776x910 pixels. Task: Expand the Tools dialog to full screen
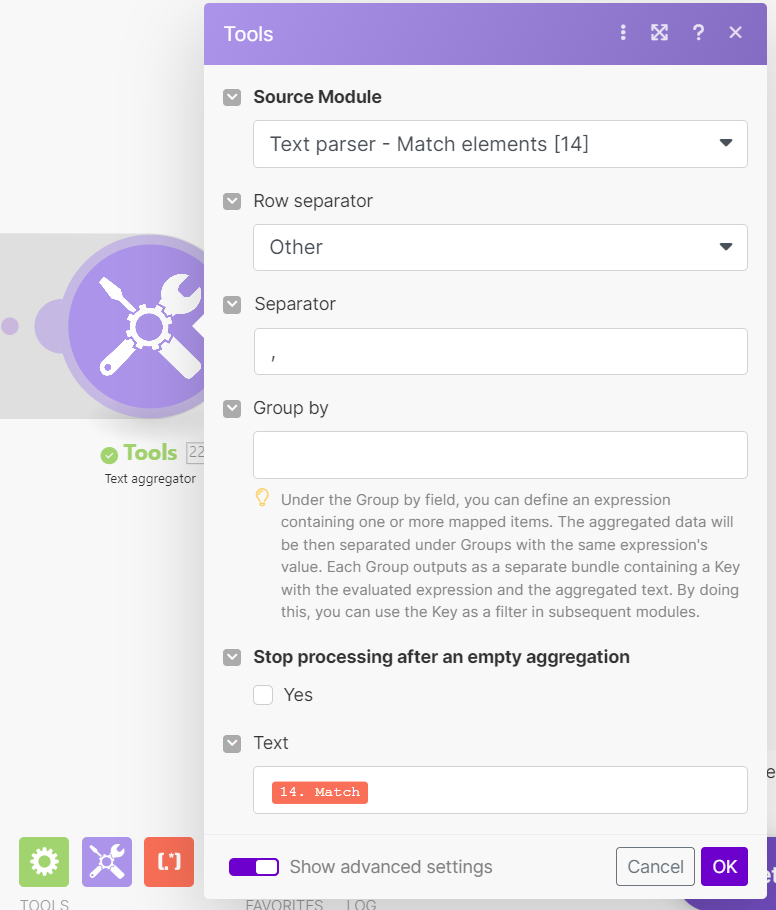pos(659,33)
